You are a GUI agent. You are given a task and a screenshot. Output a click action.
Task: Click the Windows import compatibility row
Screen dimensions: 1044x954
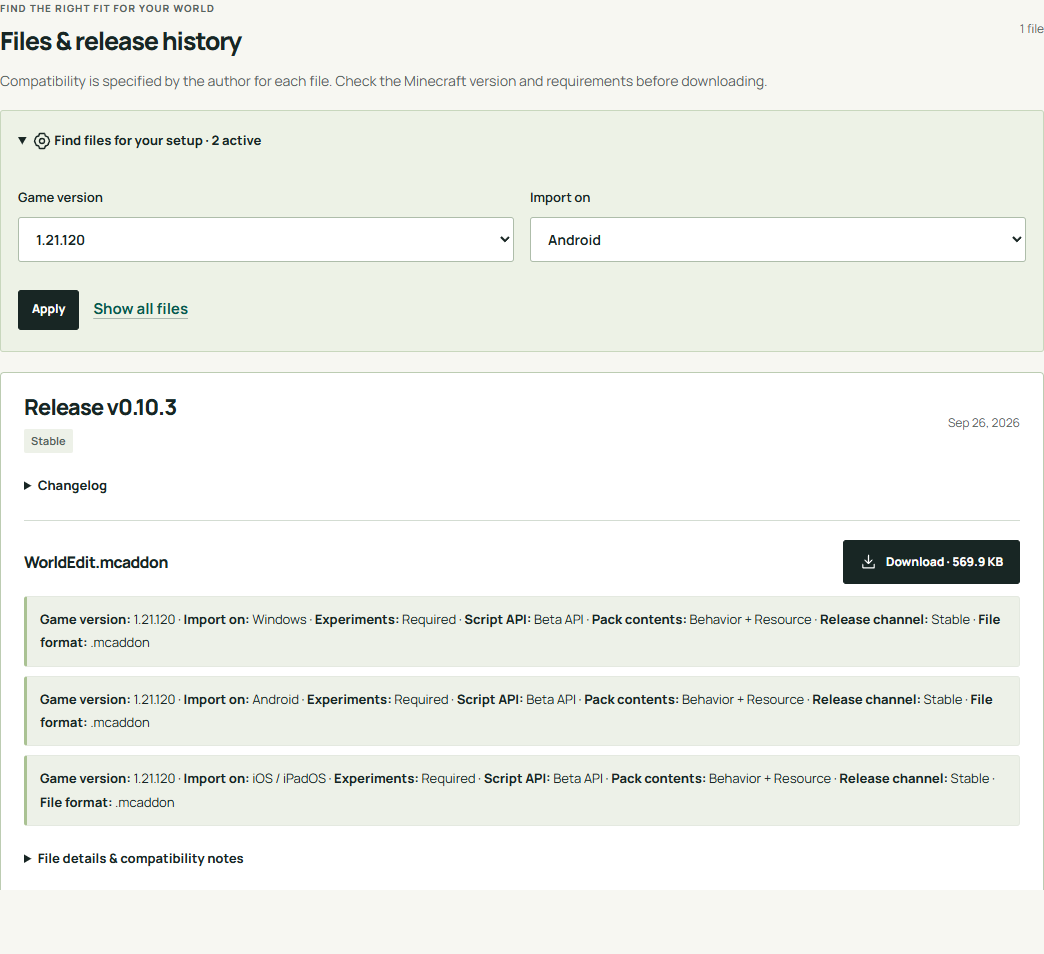click(522, 631)
